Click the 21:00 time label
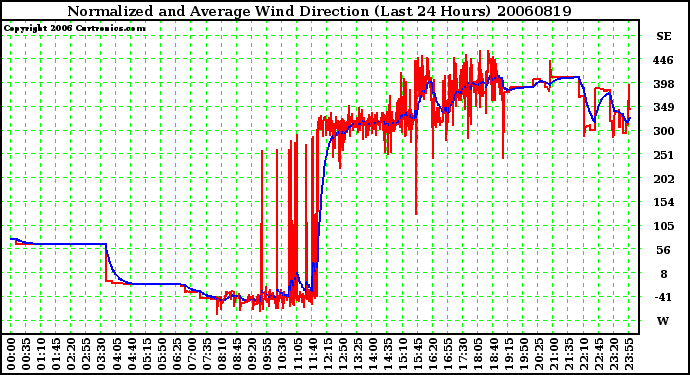 (x=554, y=354)
